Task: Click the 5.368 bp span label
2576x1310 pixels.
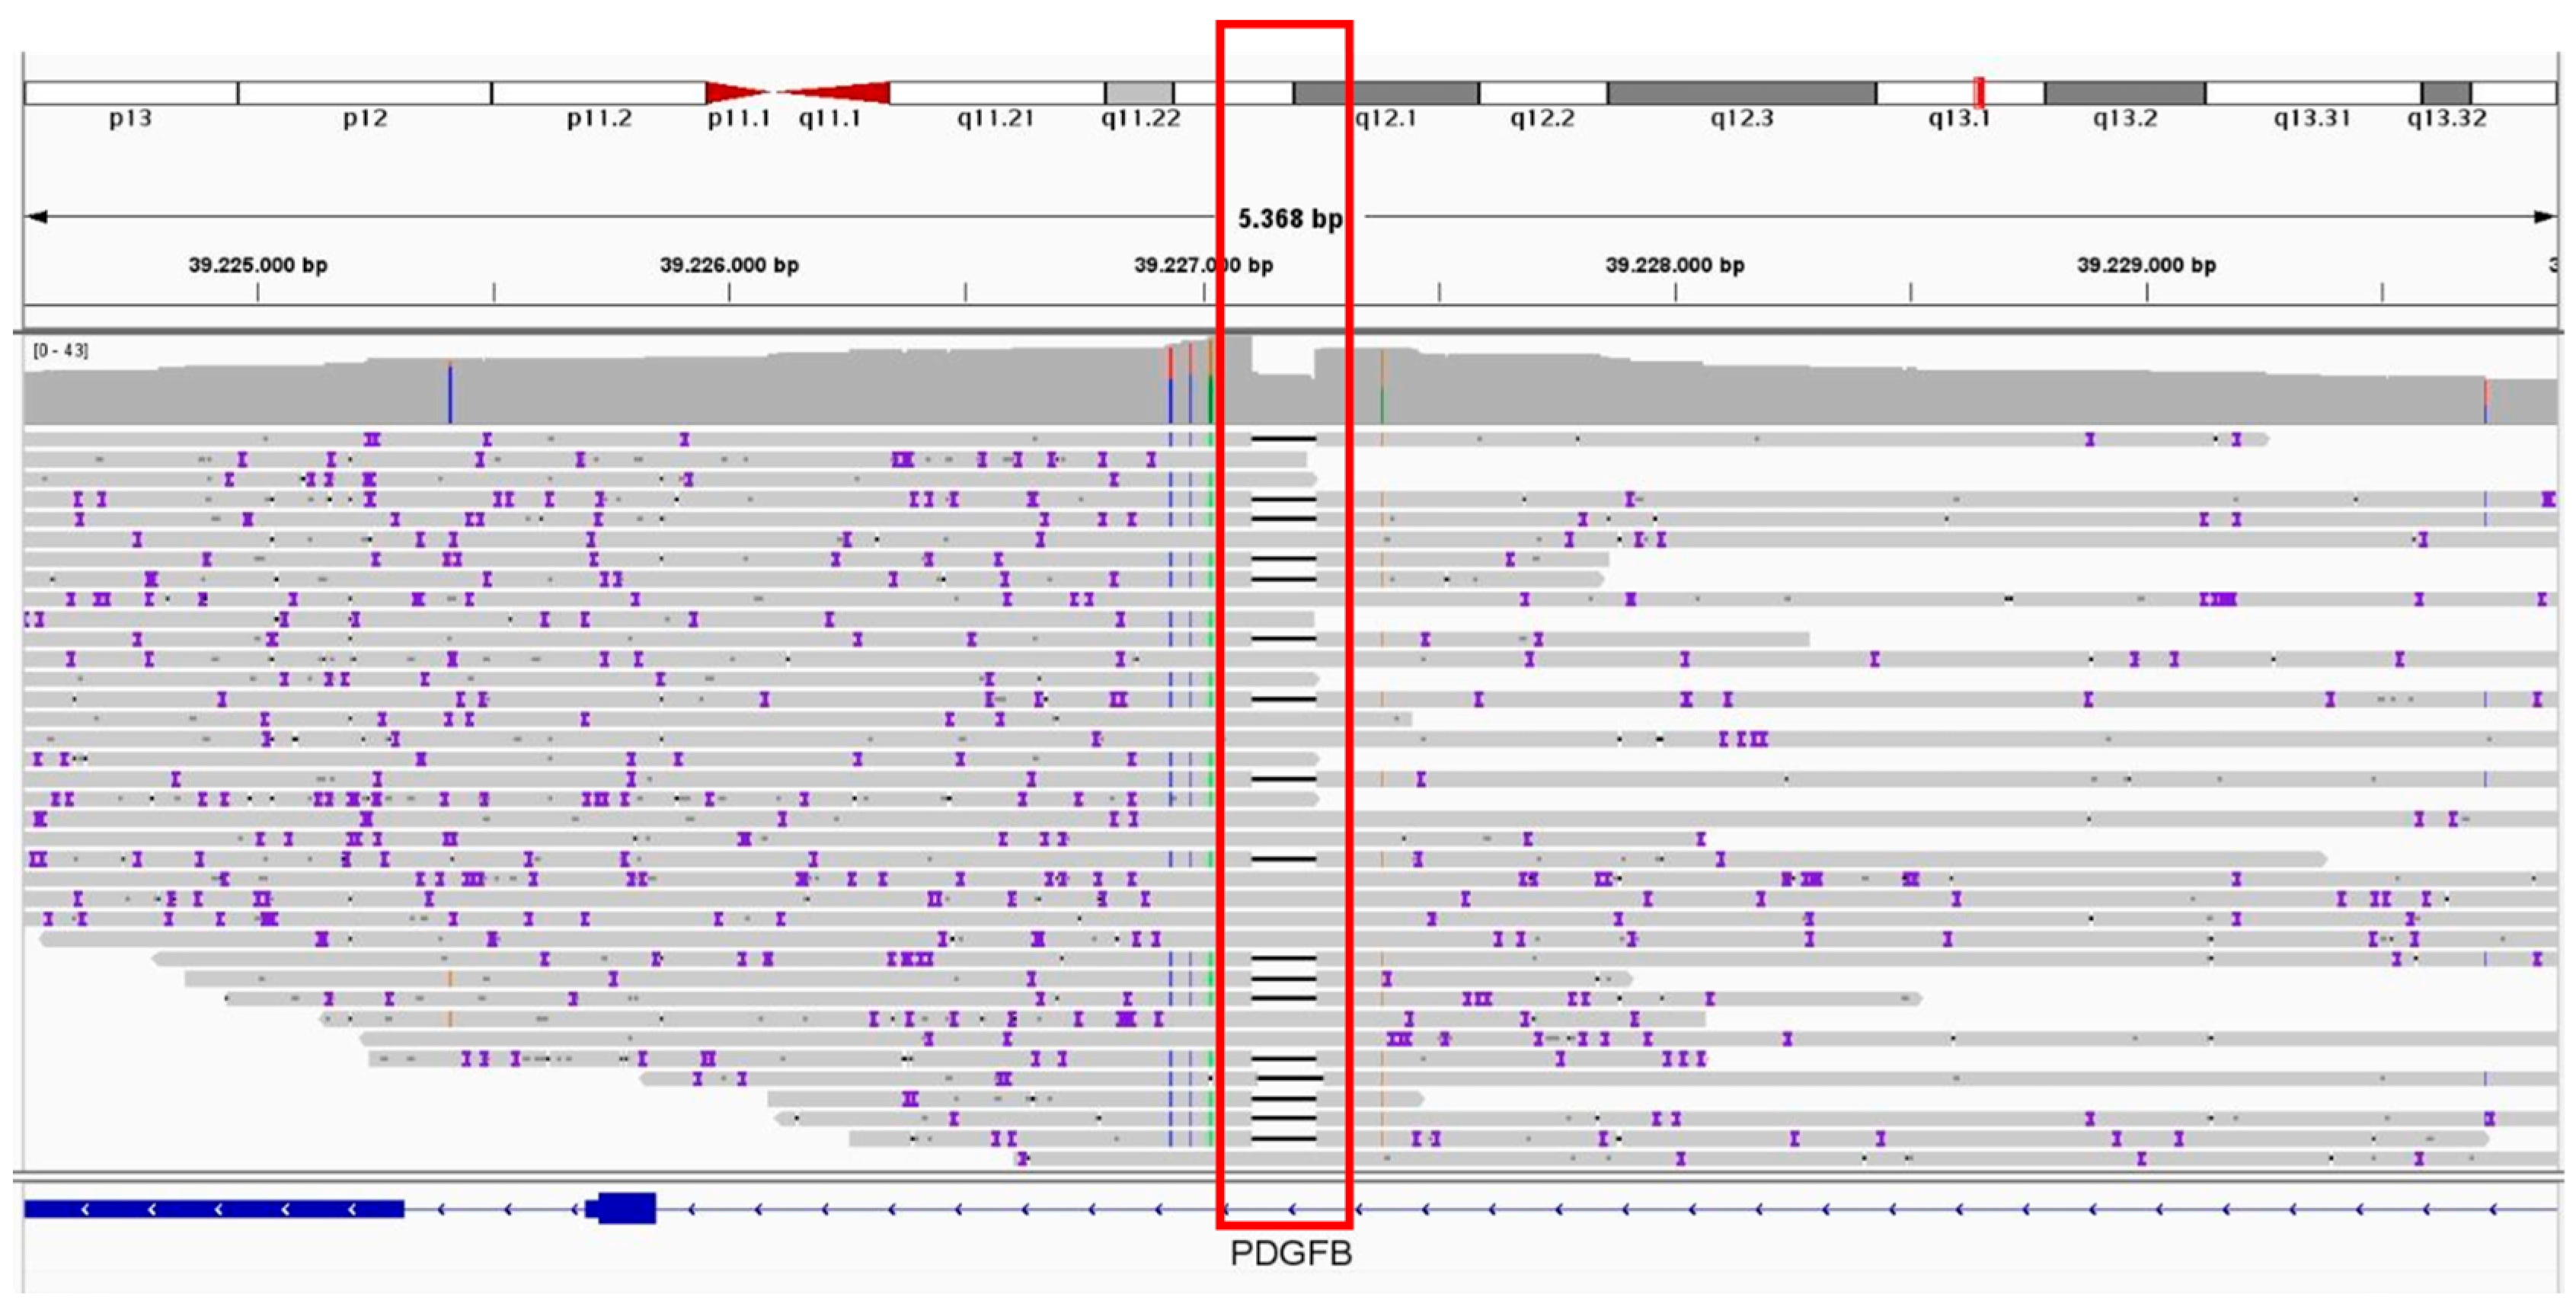Action: tap(1290, 218)
